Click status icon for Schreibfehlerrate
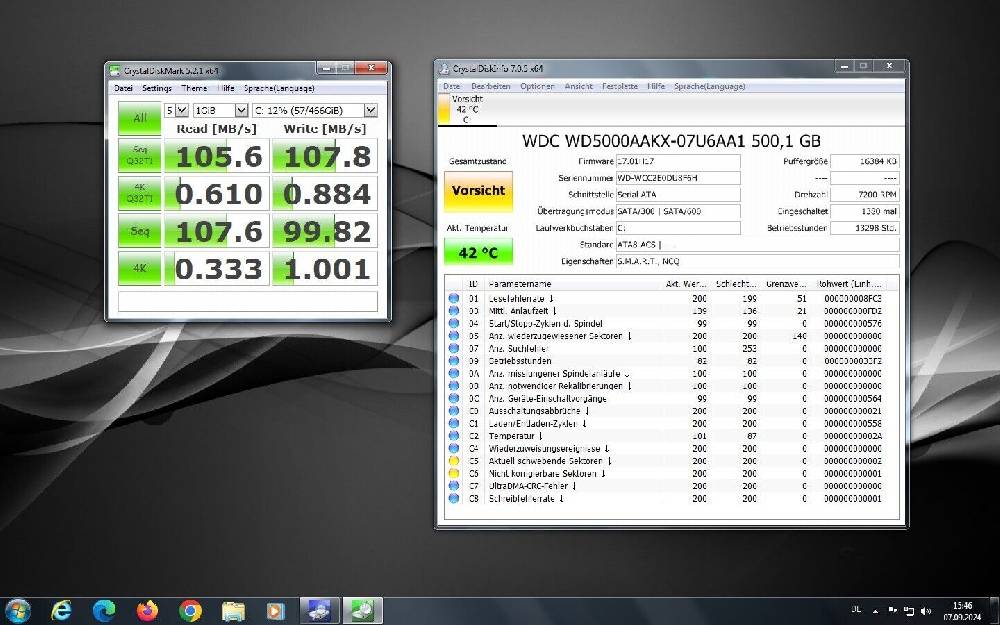Screen dimensions: 1000x625 [453, 499]
